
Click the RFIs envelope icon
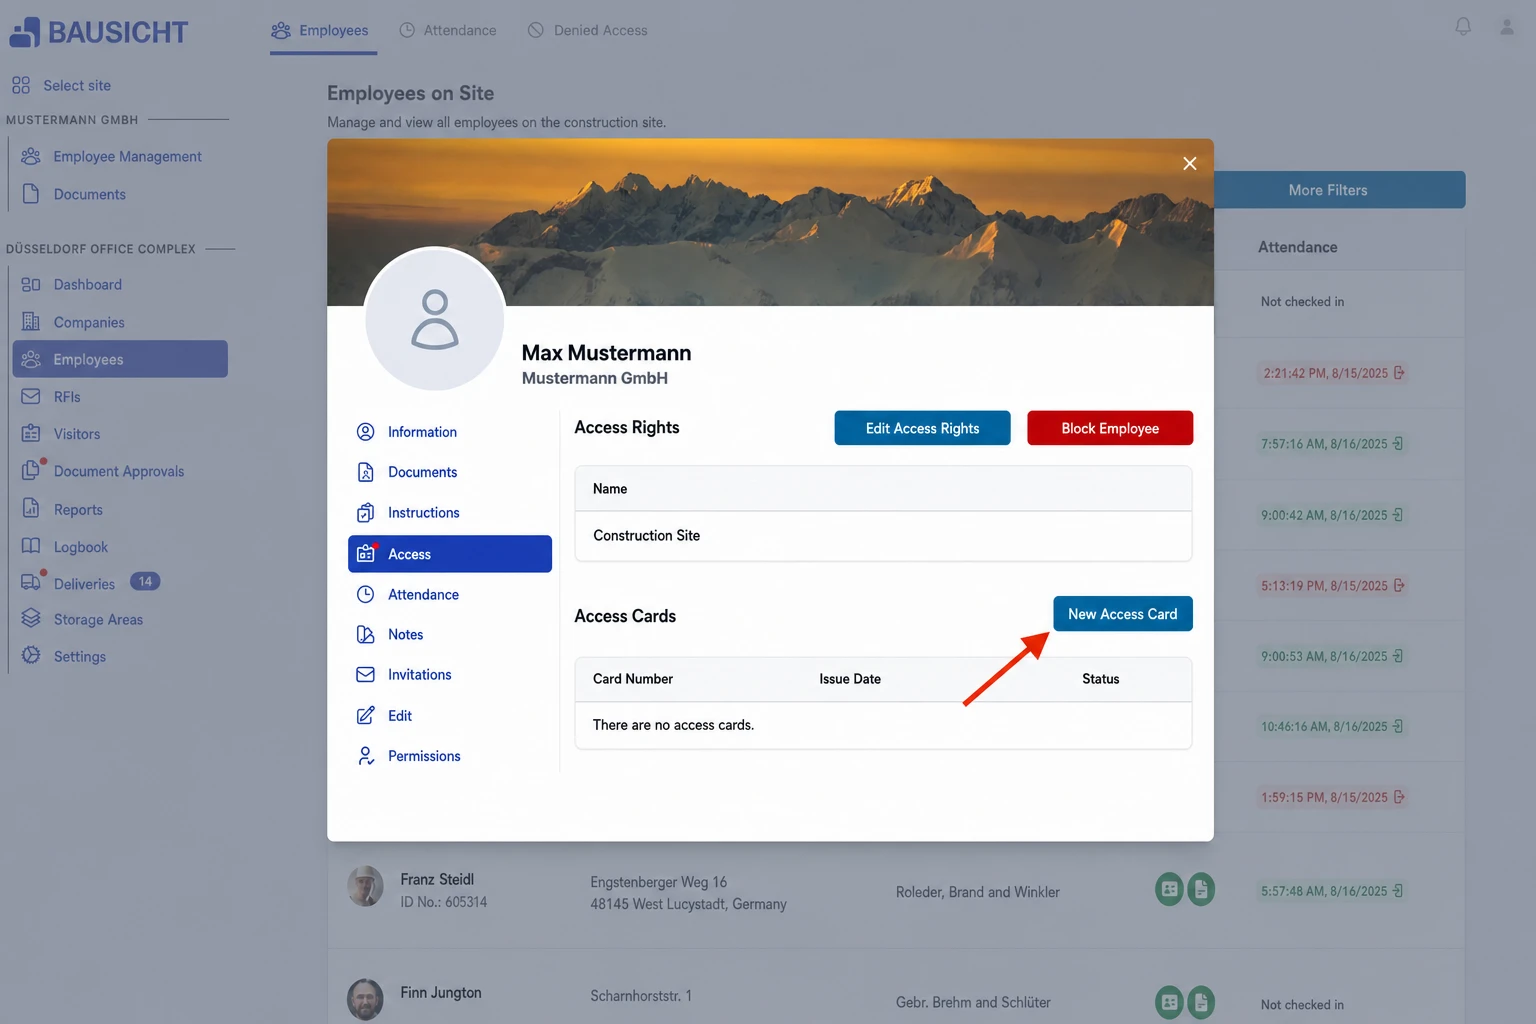pos(31,396)
